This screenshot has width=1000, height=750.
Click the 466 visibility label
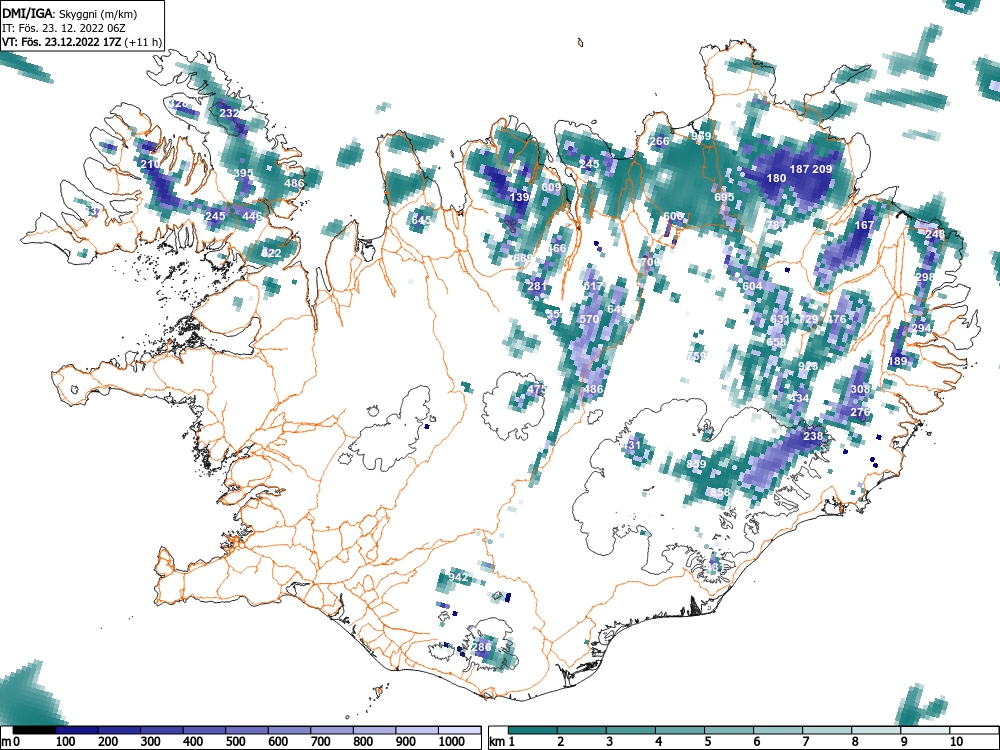[557, 248]
